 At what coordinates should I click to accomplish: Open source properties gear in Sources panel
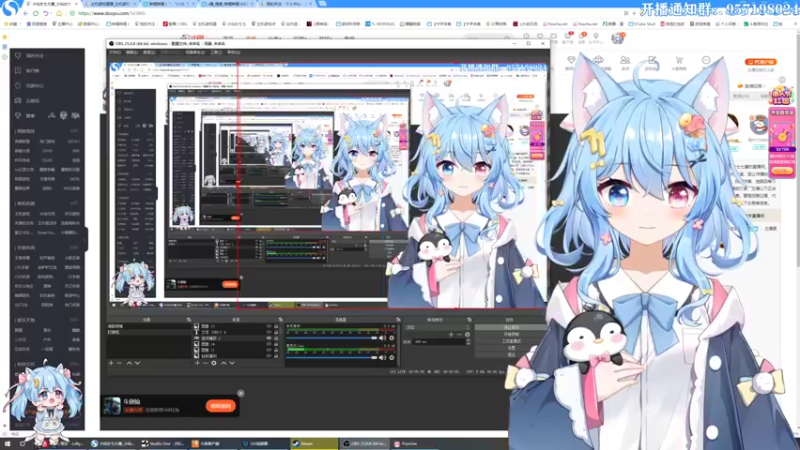point(214,363)
